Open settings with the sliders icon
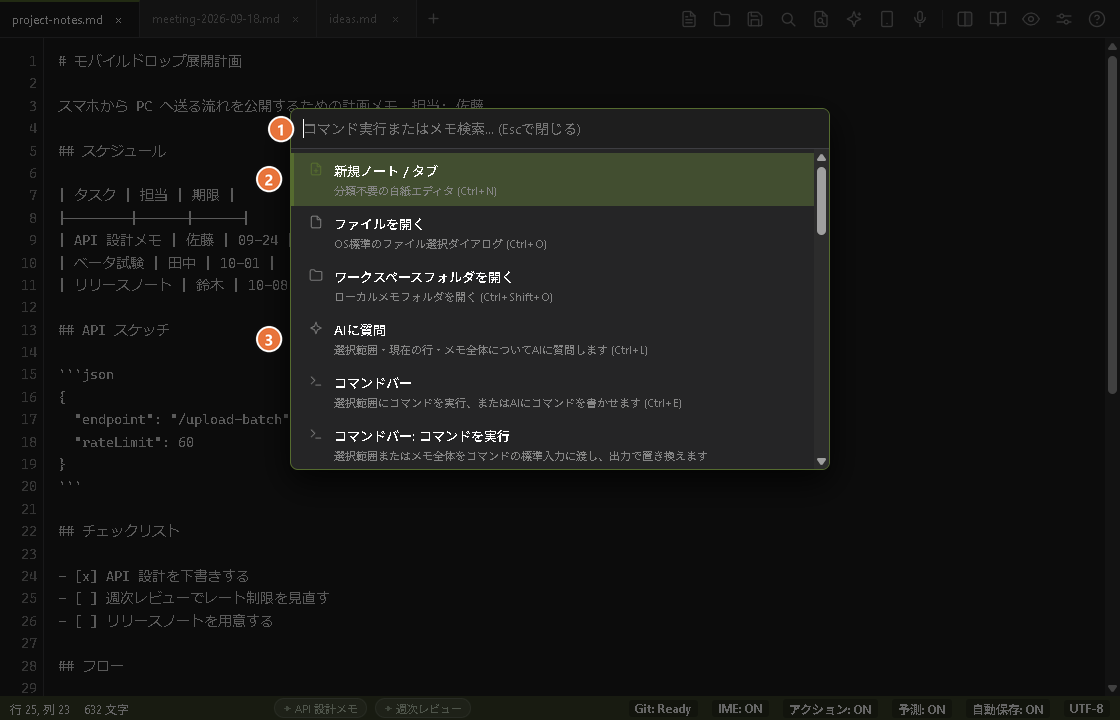The width and height of the screenshot is (1120, 720). (x=1064, y=19)
